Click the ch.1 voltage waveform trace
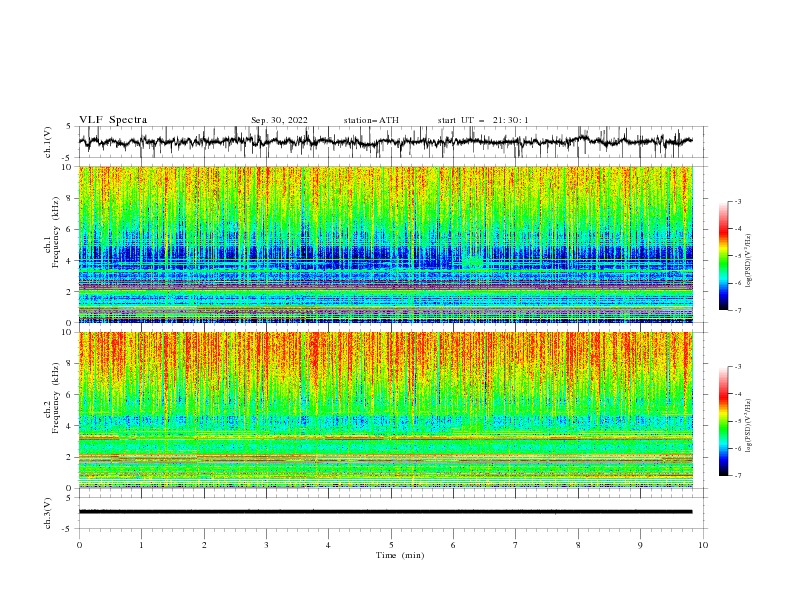Screen dimensions: 792x612 386,142
